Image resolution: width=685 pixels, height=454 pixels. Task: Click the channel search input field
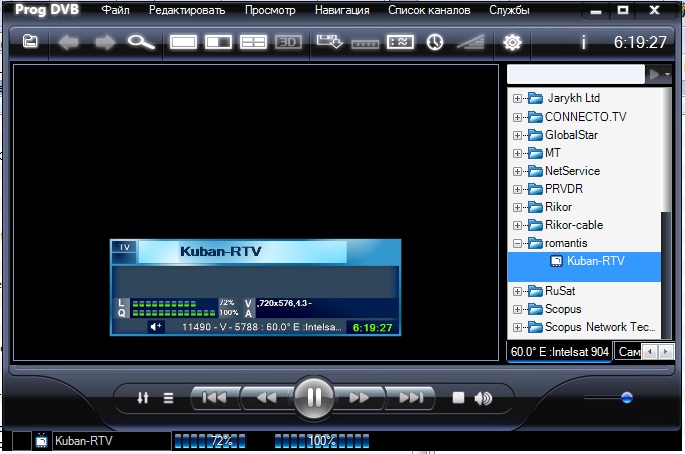click(x=575, y=74)
